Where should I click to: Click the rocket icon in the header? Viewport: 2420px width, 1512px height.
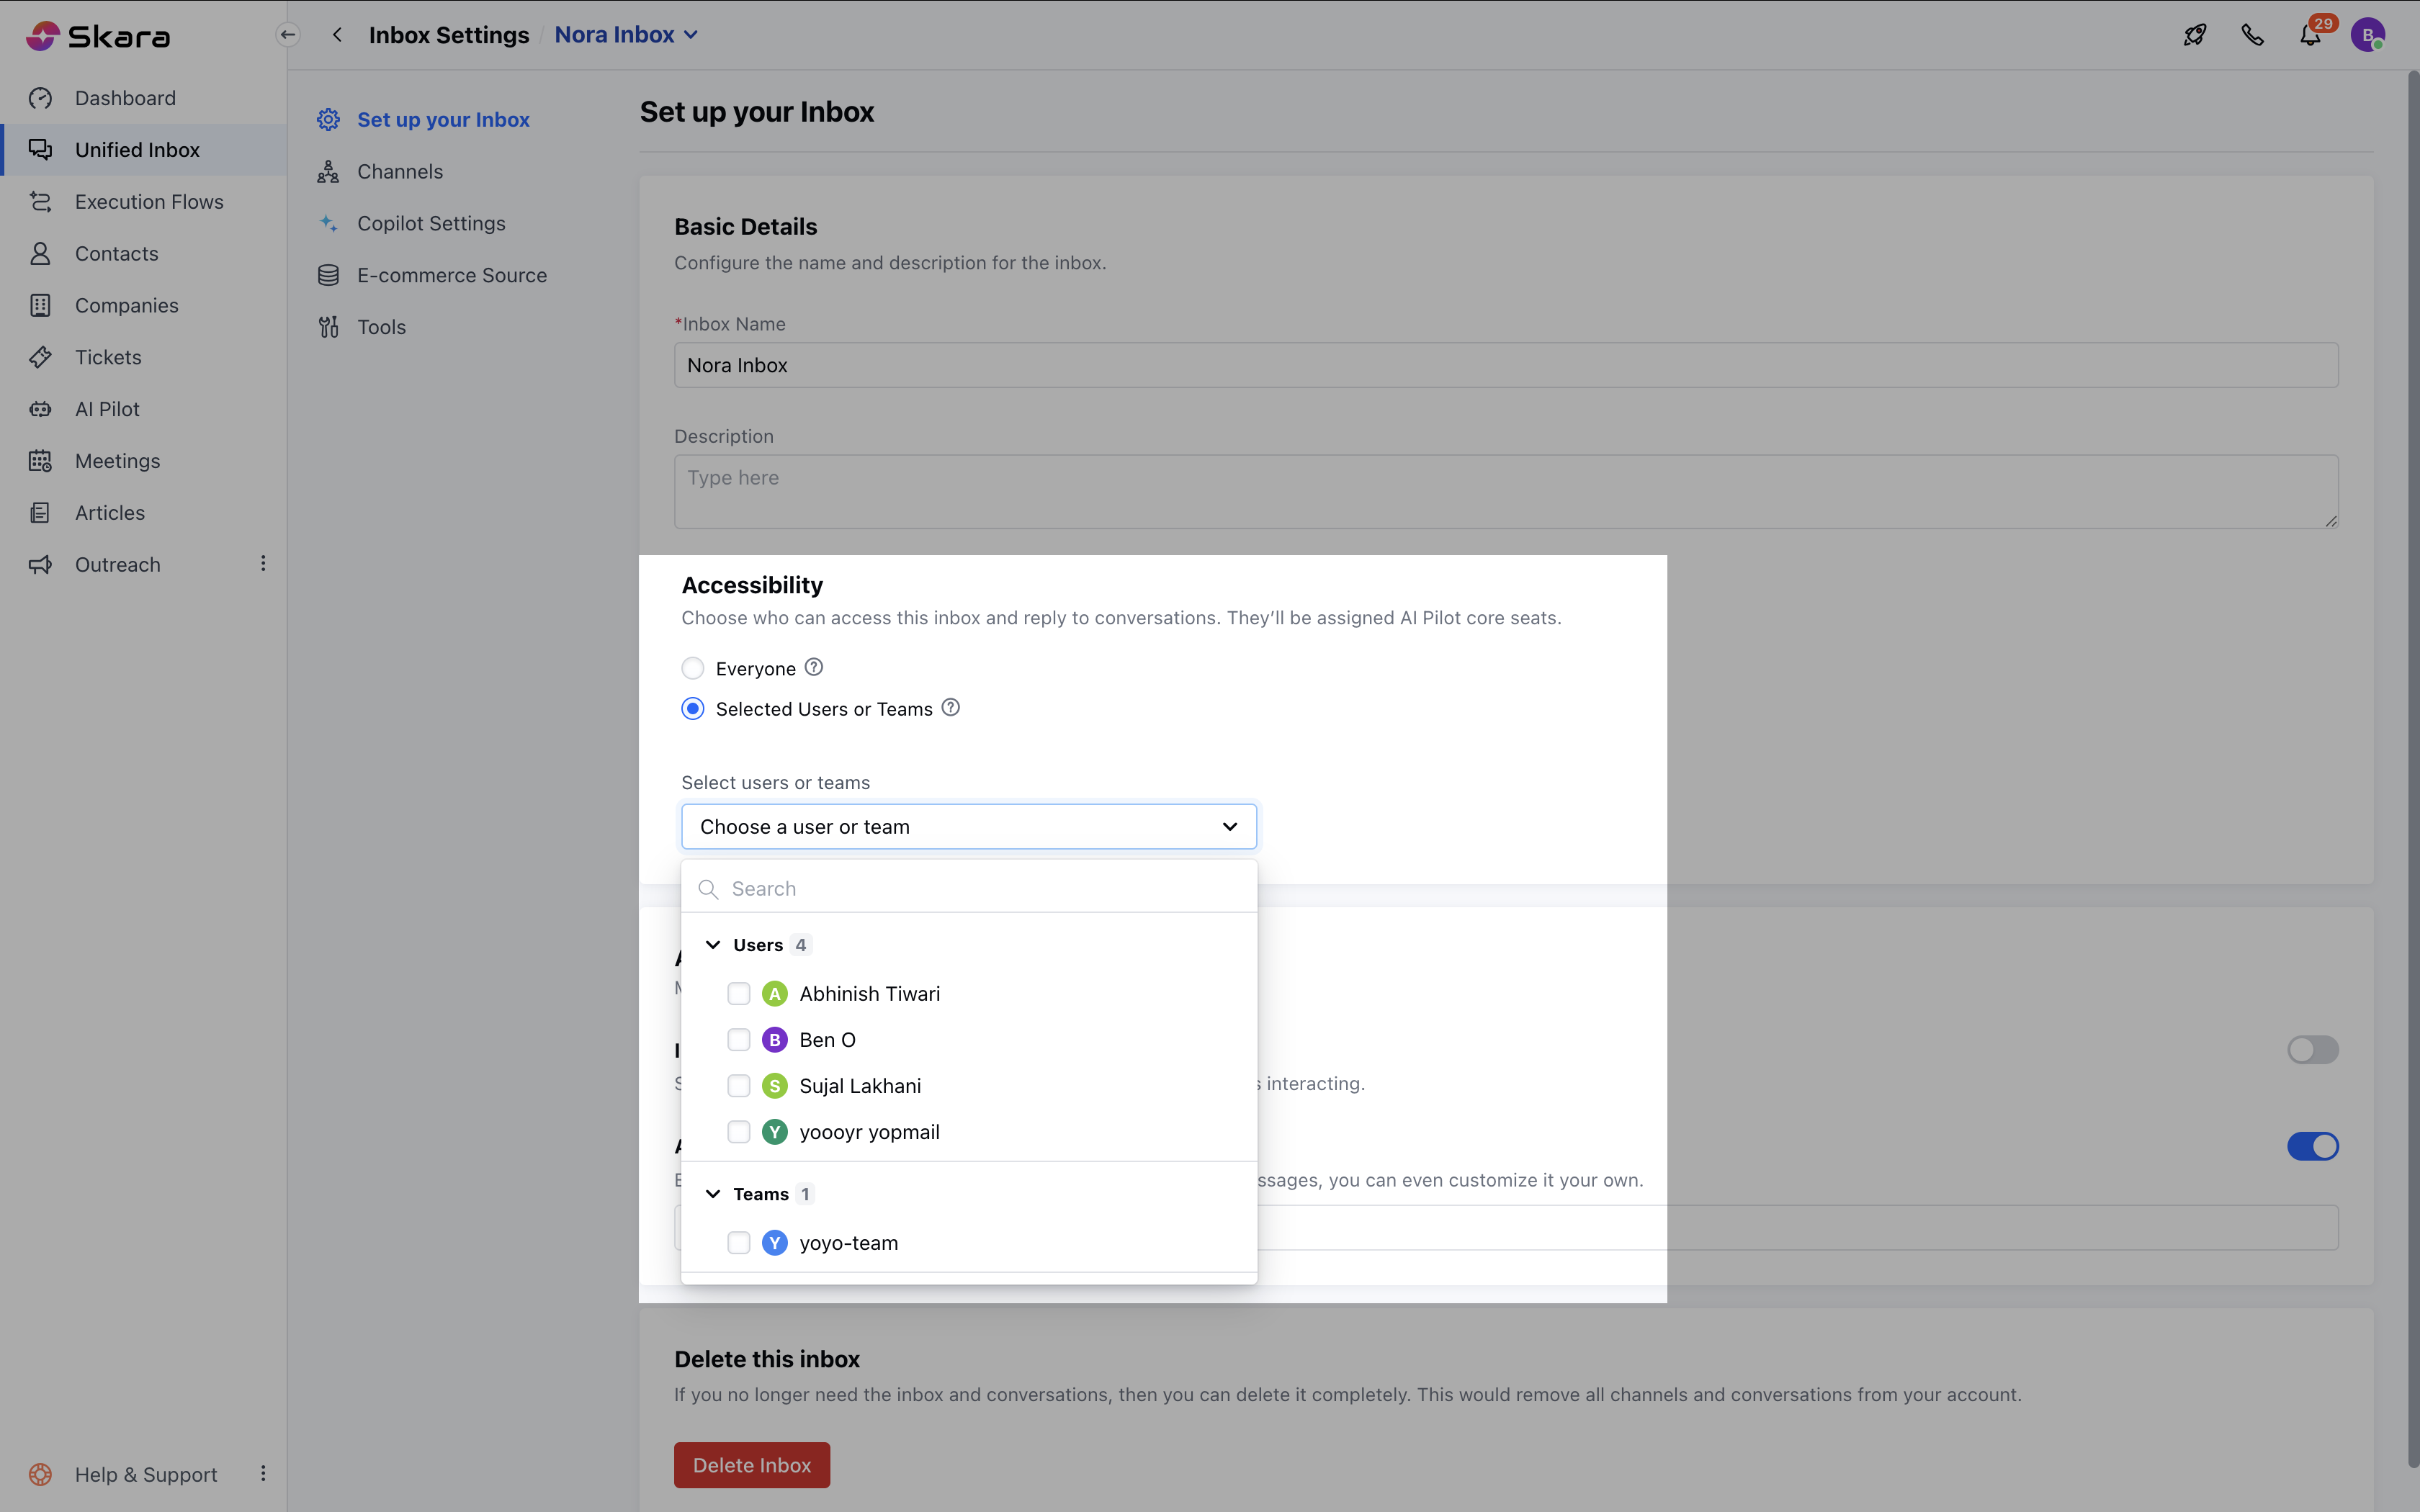click(2194, 35)
